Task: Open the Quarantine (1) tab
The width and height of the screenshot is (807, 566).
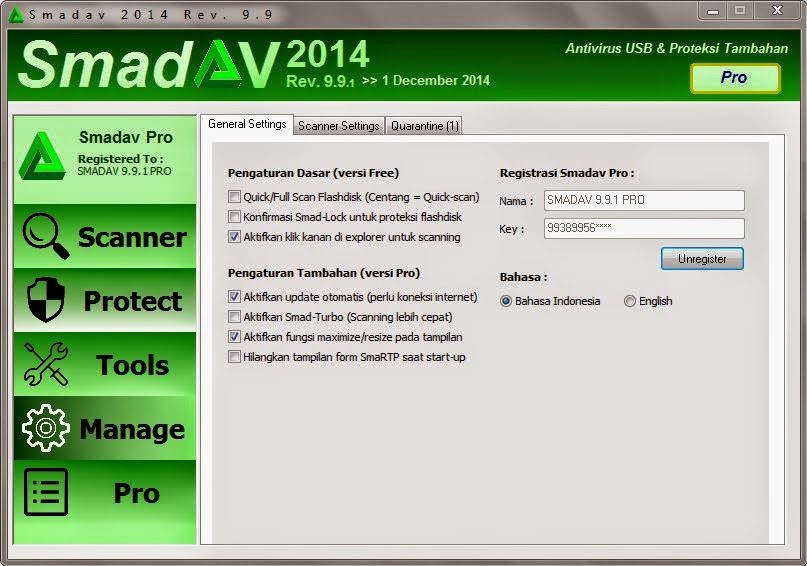Action: click(x=425, y=126)
